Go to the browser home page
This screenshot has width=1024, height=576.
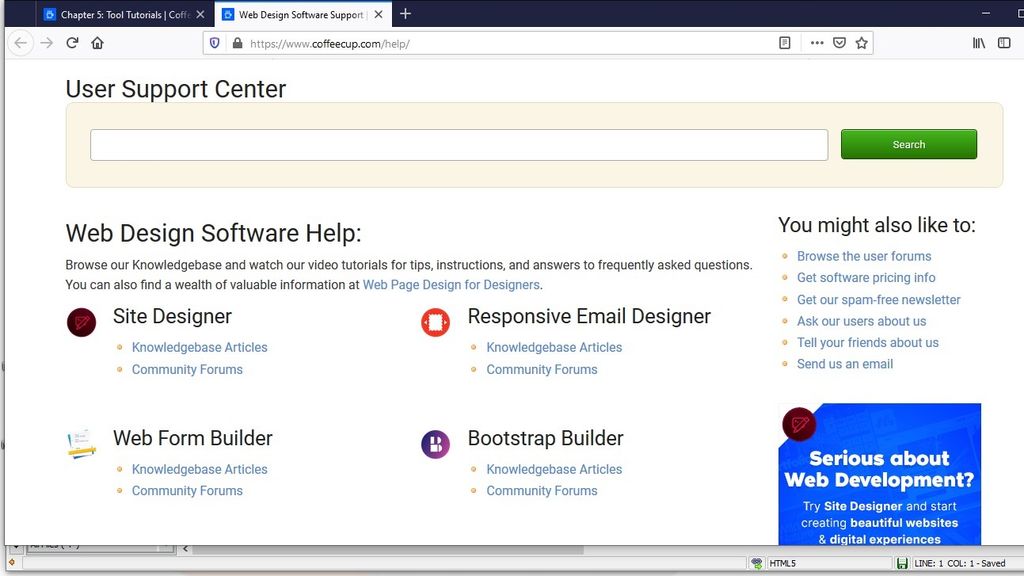(97, 43)
